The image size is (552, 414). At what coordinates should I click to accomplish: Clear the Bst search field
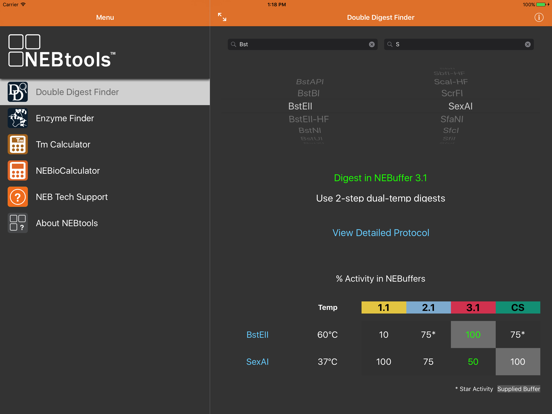pyautogui.click(x=372, y=44)
